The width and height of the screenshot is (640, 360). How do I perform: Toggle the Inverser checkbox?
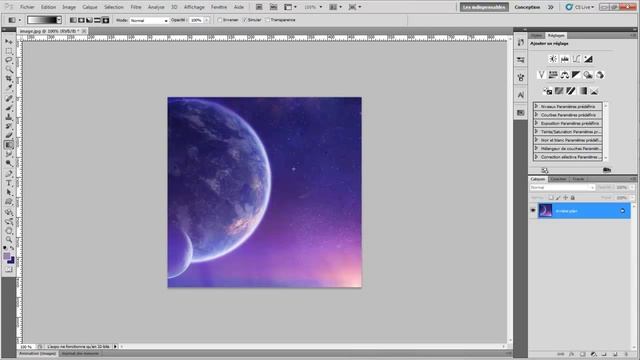tap(220, 20)
